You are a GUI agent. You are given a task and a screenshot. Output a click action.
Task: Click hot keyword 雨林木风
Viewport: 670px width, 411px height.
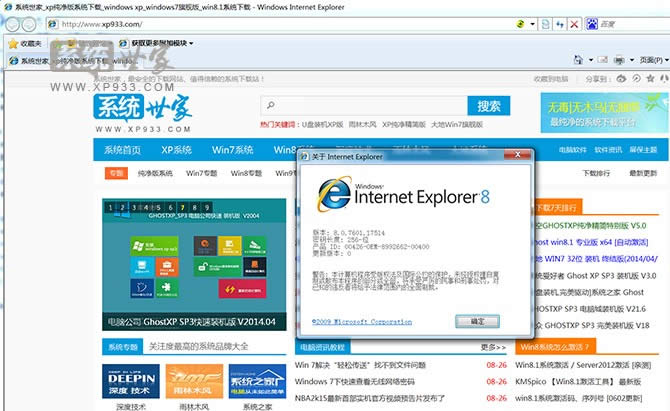point(362,124)
